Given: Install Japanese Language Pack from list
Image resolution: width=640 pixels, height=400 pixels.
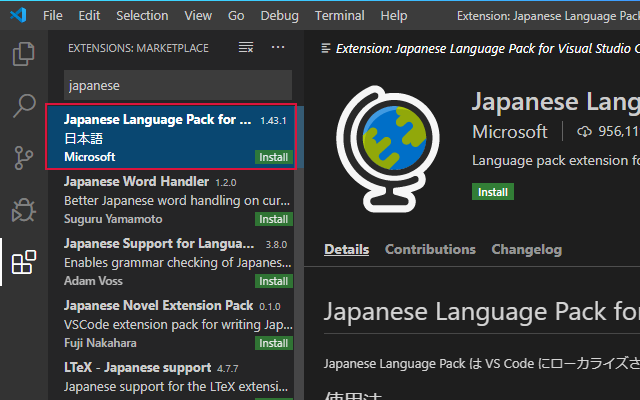Looking at the screenshot, I should point(273,157).
